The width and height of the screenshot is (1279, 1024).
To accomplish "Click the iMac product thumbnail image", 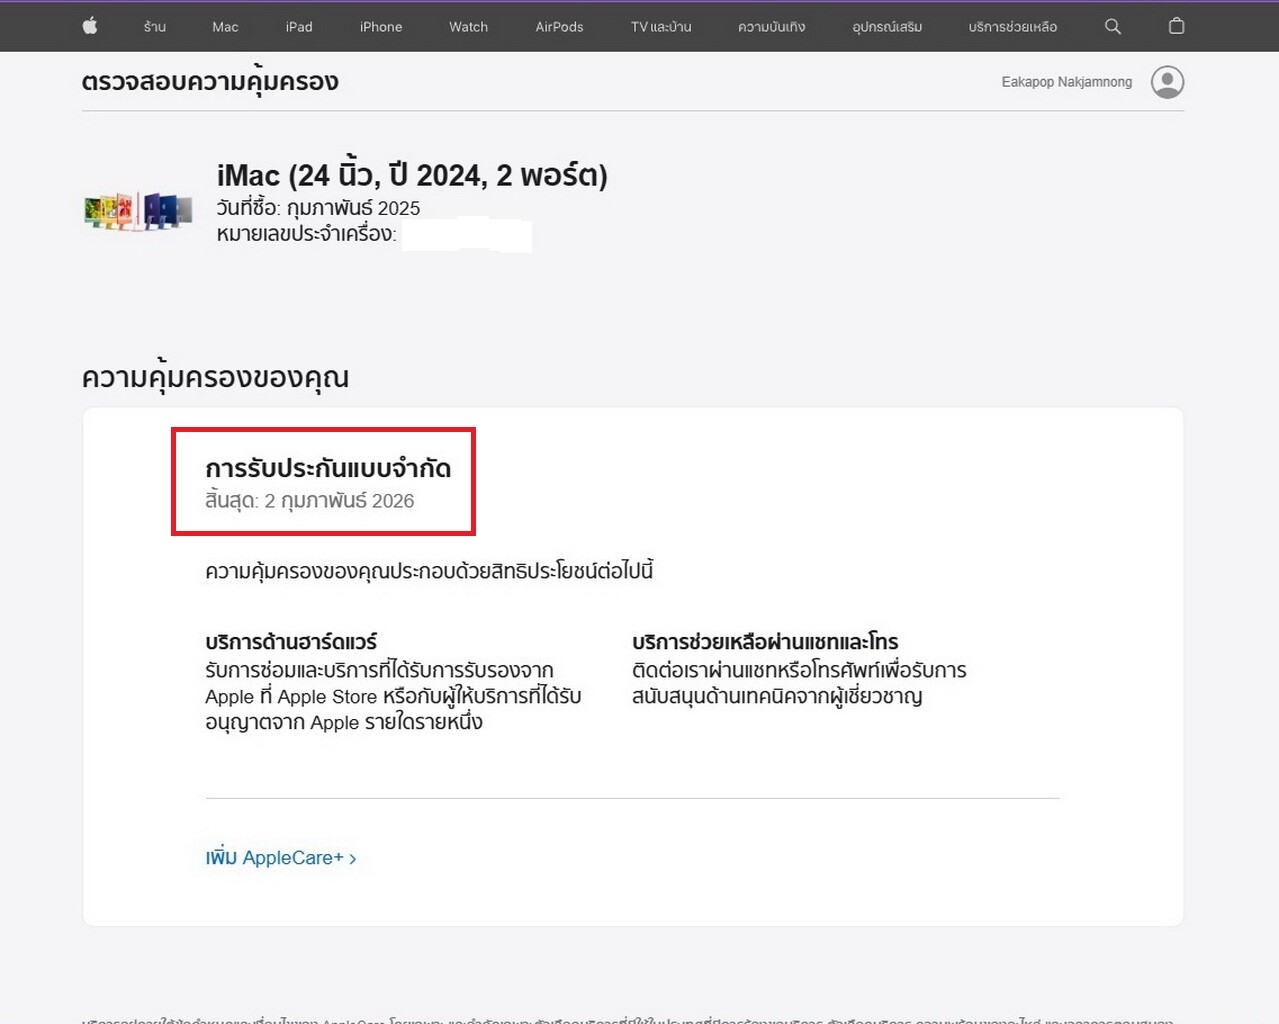I will click(138, 211).
